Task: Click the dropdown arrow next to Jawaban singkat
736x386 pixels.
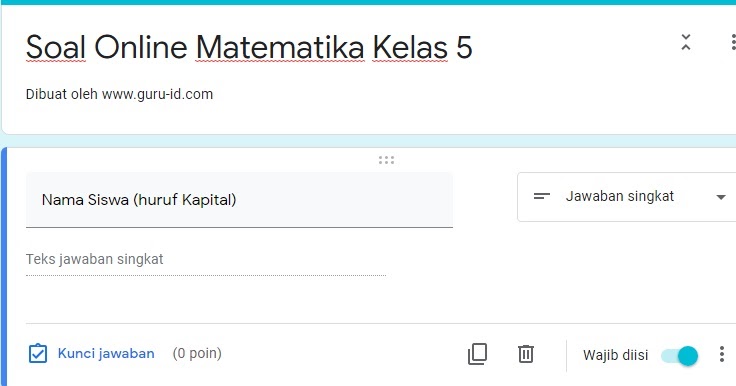Action: pyautogui.click(x=721, y=197)
